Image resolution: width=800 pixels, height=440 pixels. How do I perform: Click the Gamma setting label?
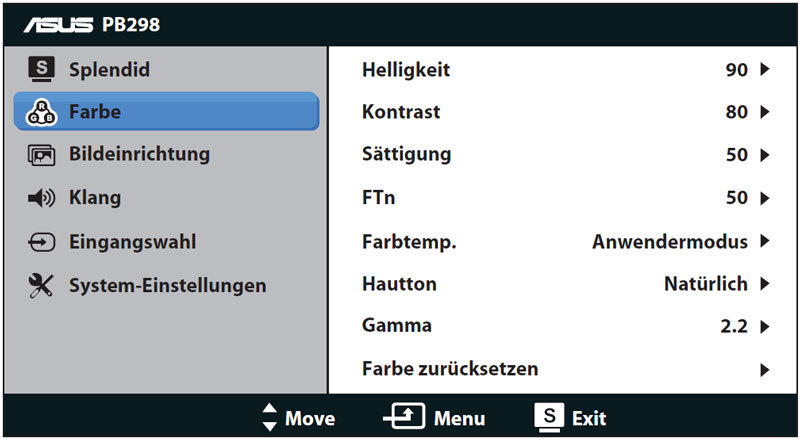[397, 325]
